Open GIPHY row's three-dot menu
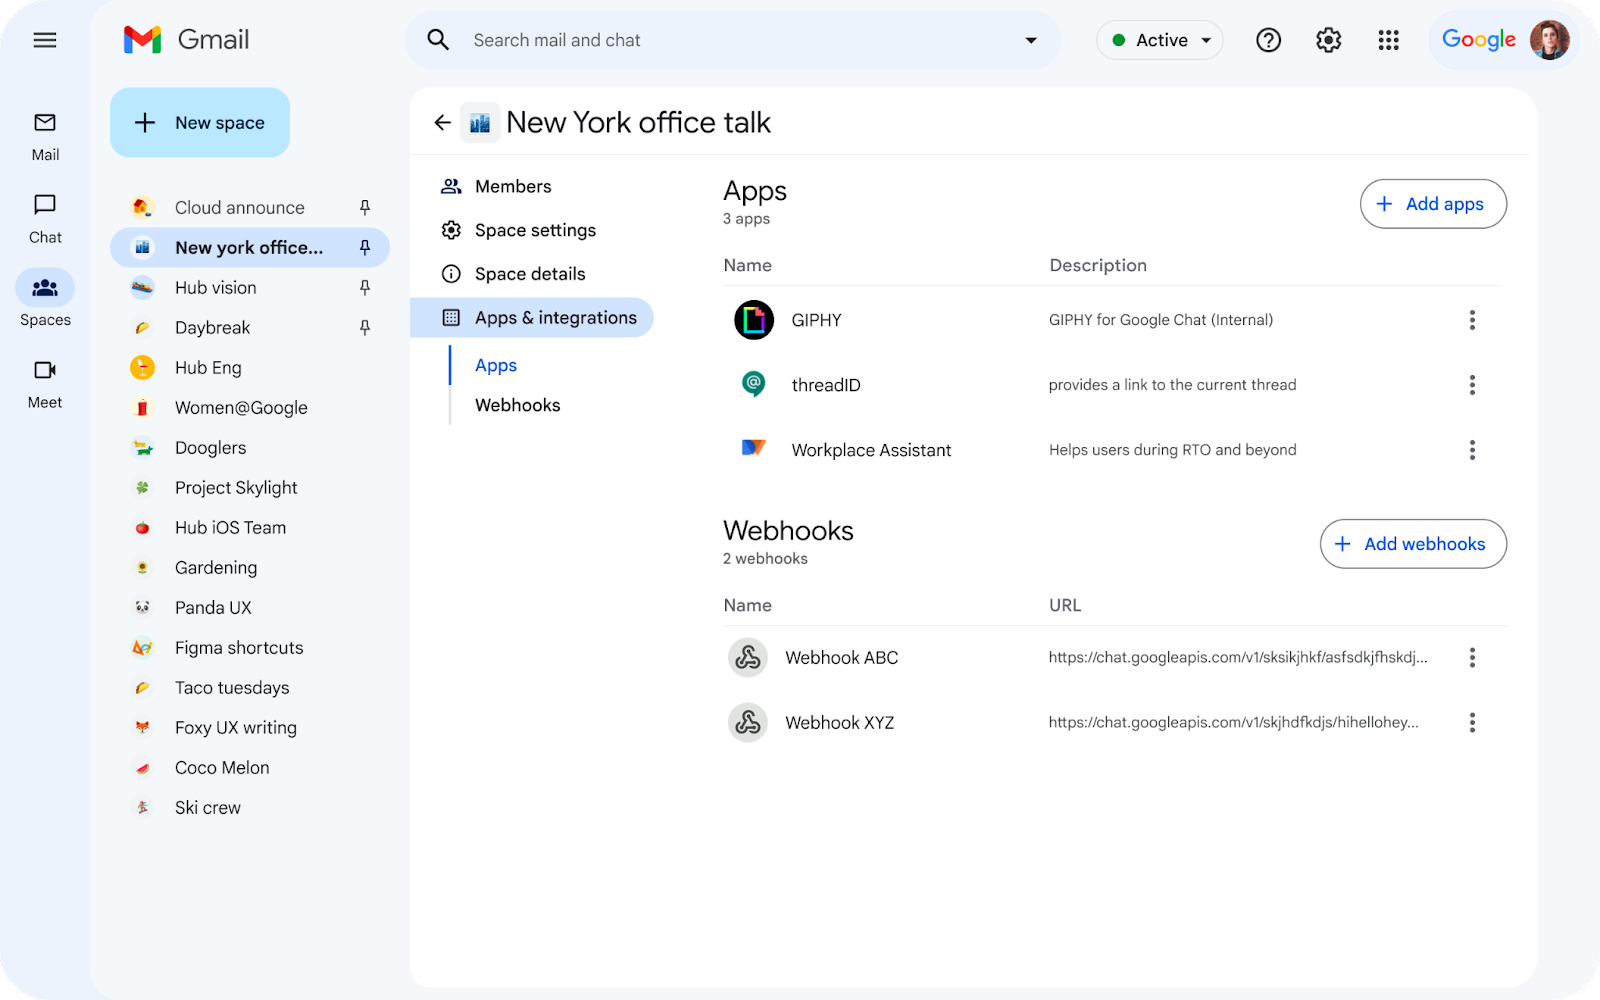The height and width of the screenshot is (1000, 1600). click(x=1472, y=320)
